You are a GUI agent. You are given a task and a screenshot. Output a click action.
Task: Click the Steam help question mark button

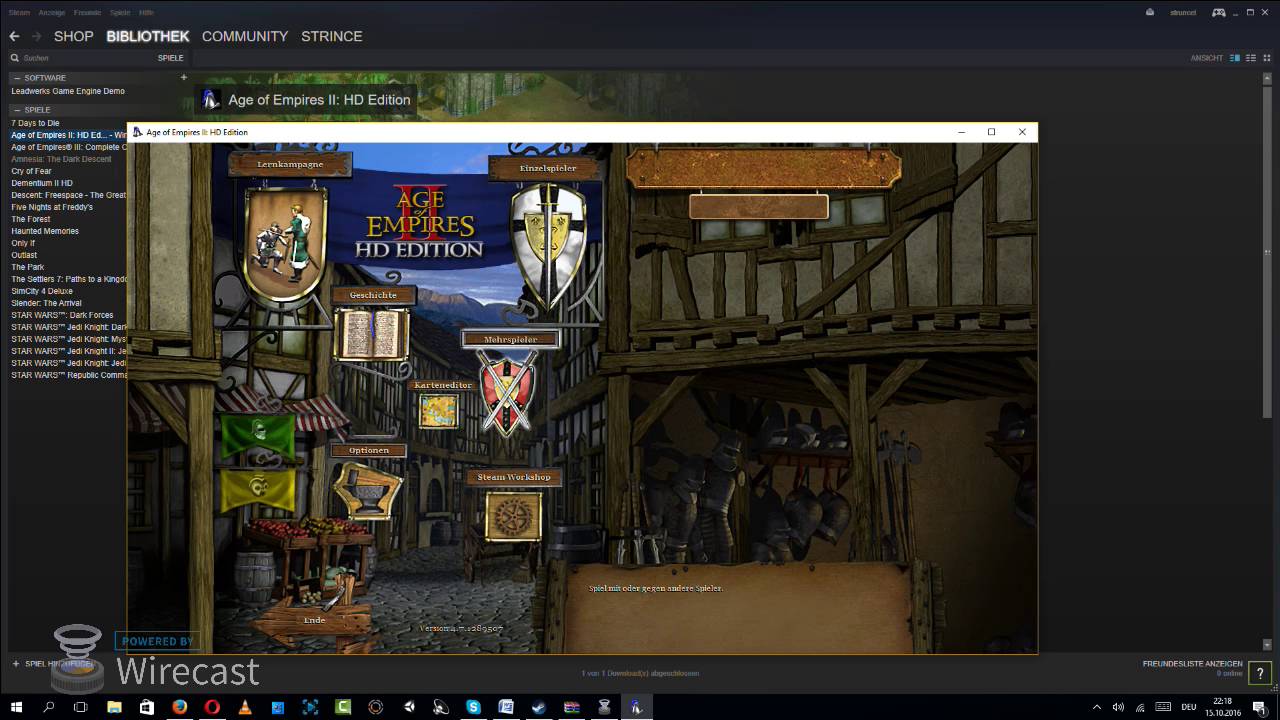tap(1260, 674)
